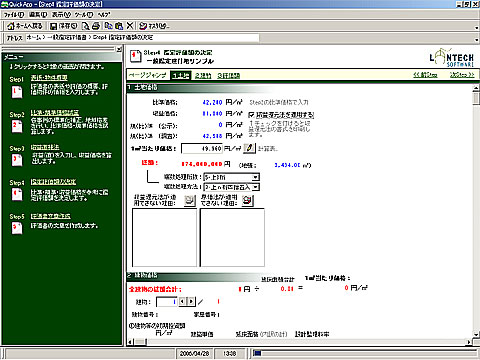Image resolution: width=480 pixels, height=360 pixels.
Task: Open the Step4 鑑定評価額の決定 link in the menu
Action: pyautogui.click(x=53, y=182)
